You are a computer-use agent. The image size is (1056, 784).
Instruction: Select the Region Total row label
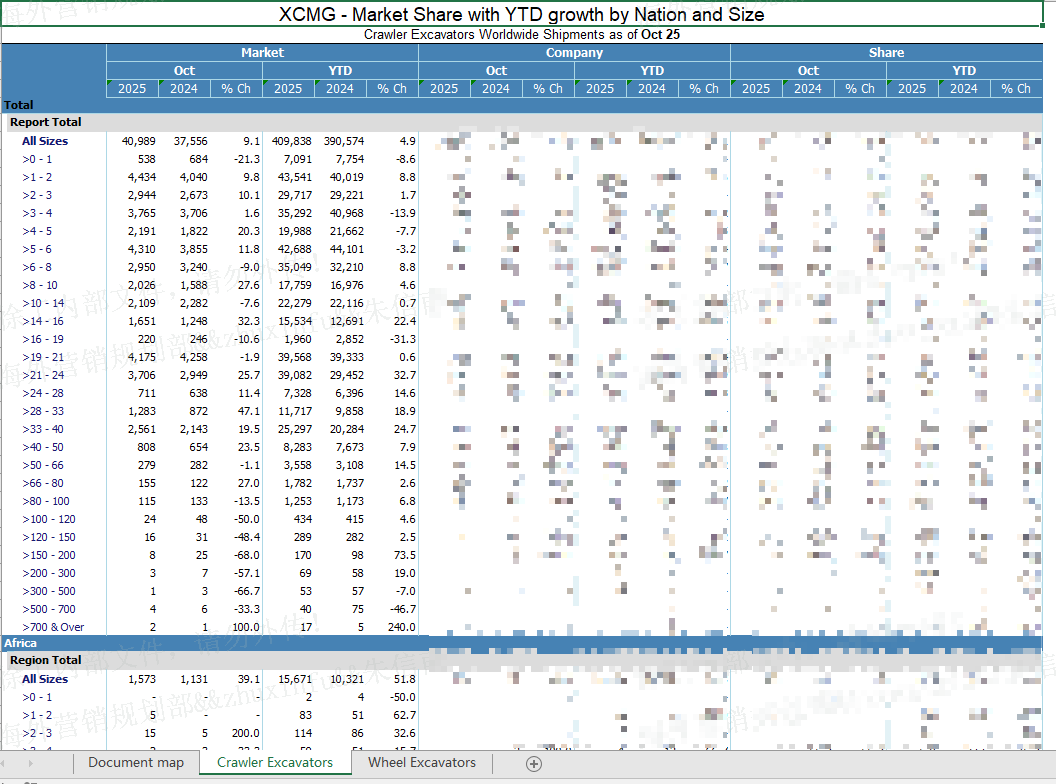pyautogui.click(x=46, y=661)
